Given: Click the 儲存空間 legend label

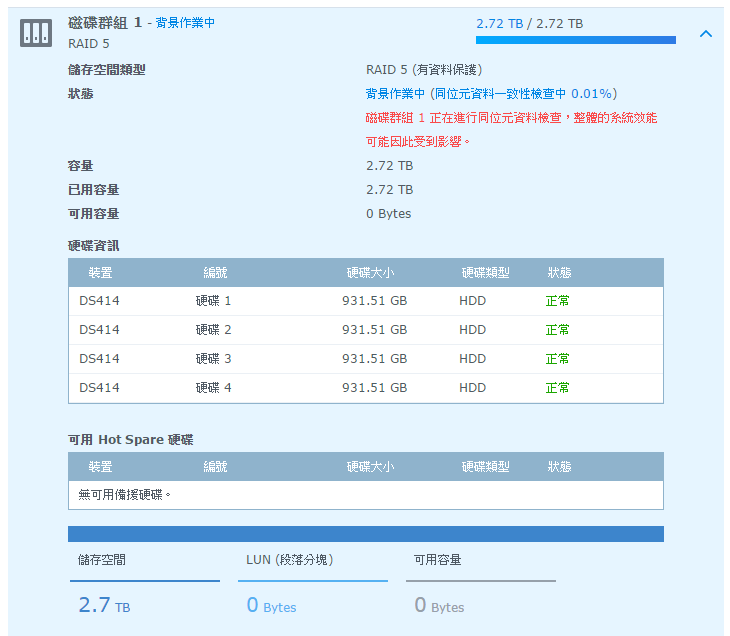Looking at the screenshot, I should coord(101,560).
